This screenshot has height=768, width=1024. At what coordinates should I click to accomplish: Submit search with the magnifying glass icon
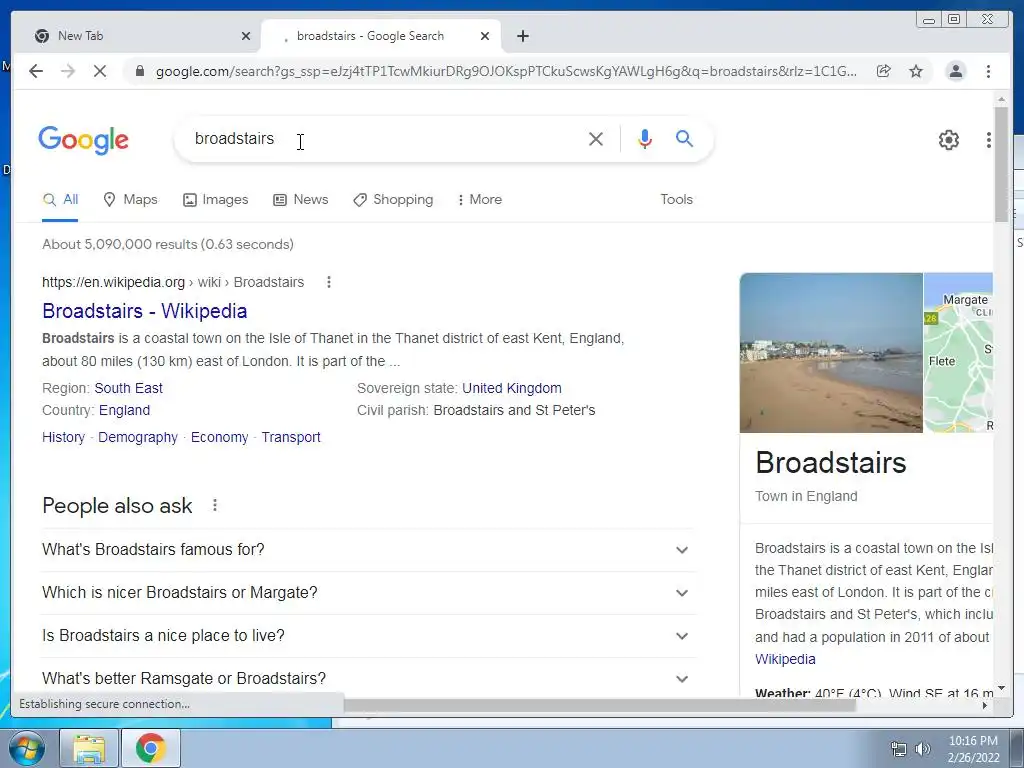684,138
